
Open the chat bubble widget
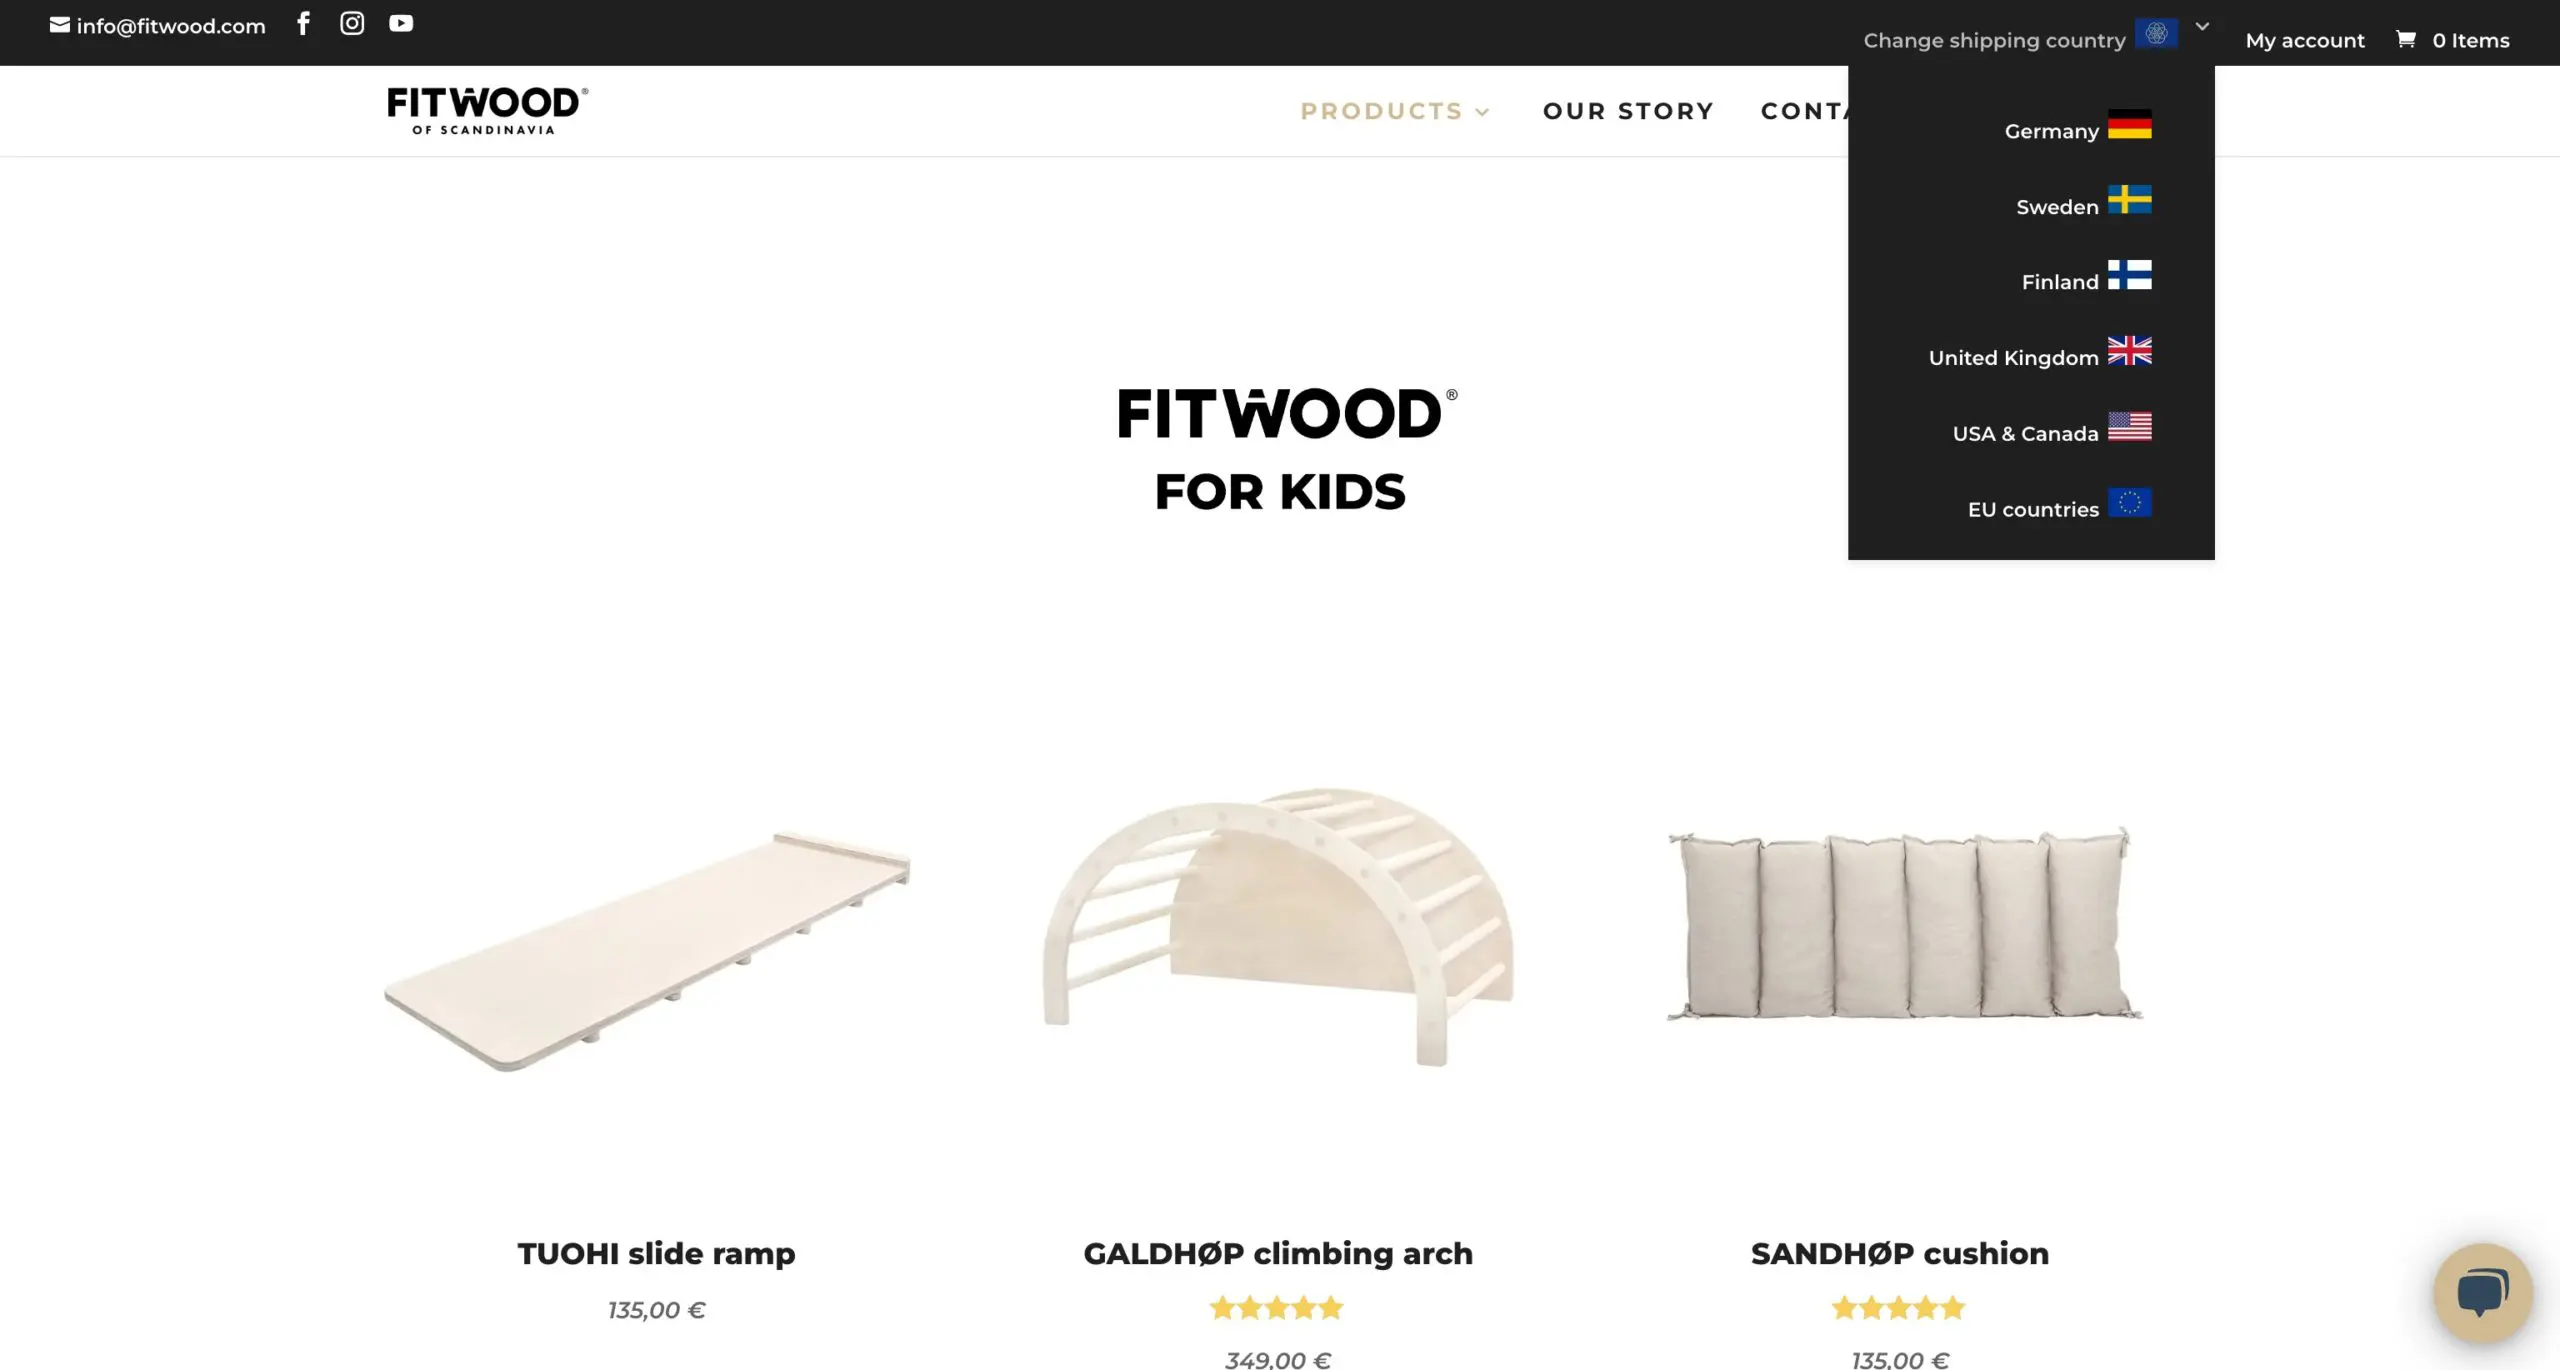tap(2483, 1292)
